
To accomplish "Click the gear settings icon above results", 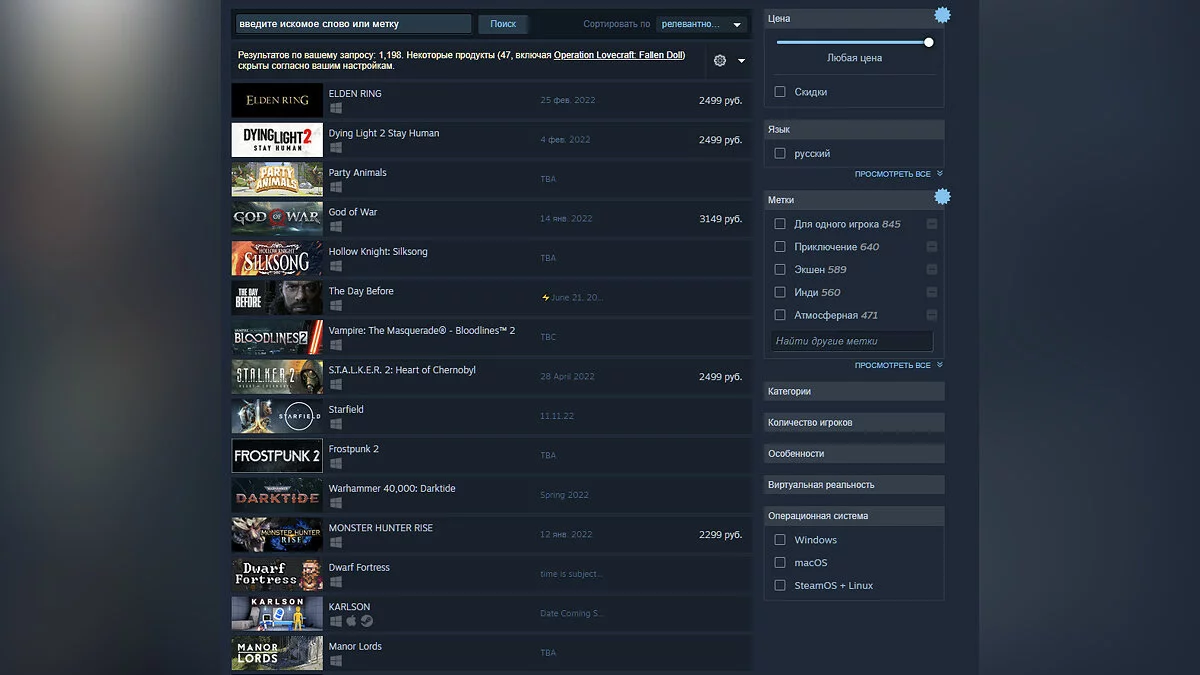I will click(720, 61).
